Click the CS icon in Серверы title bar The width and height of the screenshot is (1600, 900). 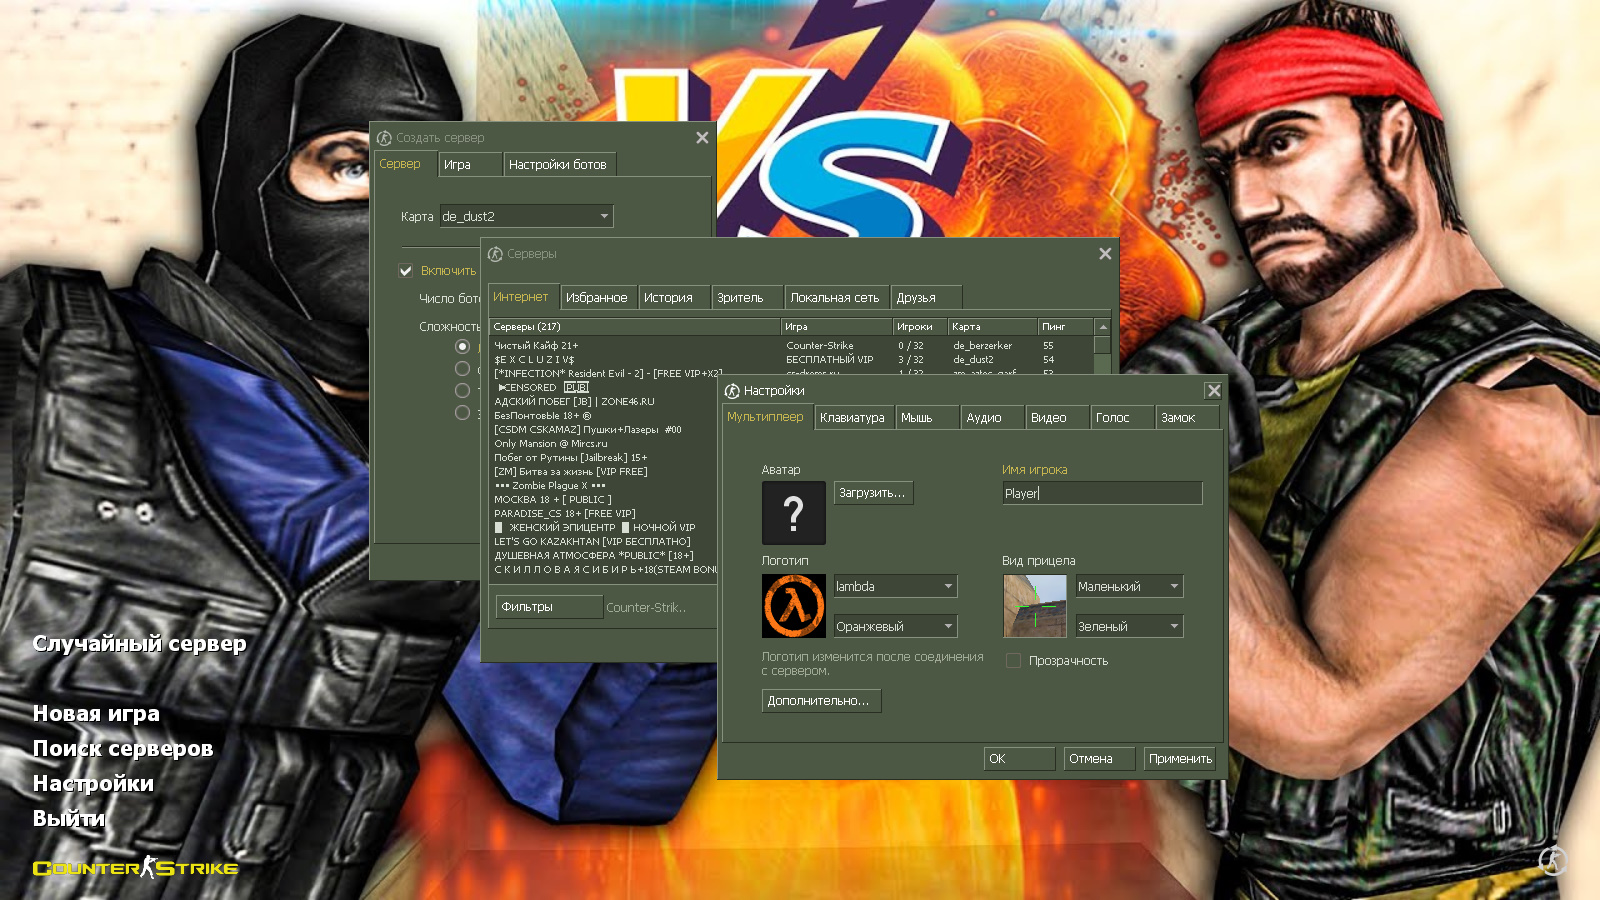[495, 254]
